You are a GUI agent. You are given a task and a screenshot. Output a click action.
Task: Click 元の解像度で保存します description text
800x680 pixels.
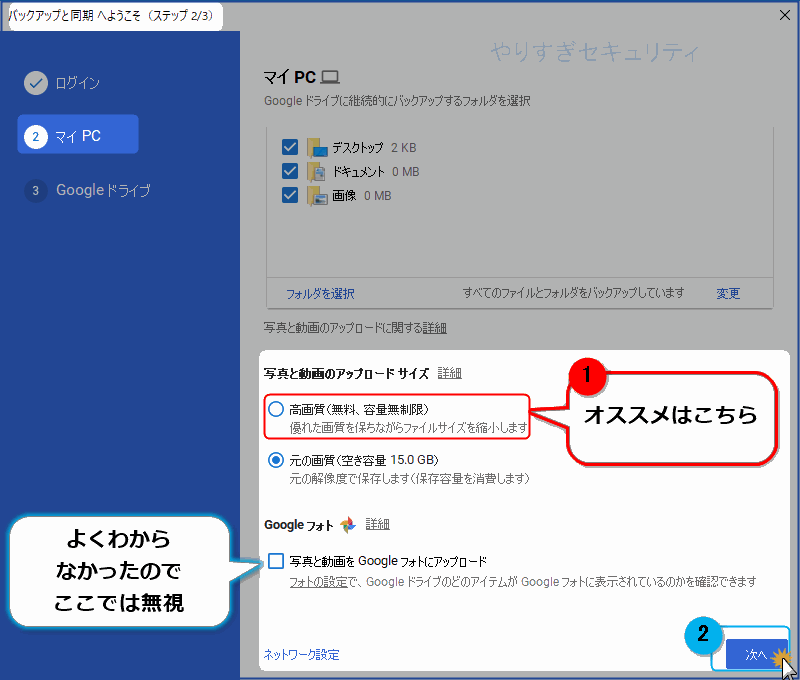[410, 478]
